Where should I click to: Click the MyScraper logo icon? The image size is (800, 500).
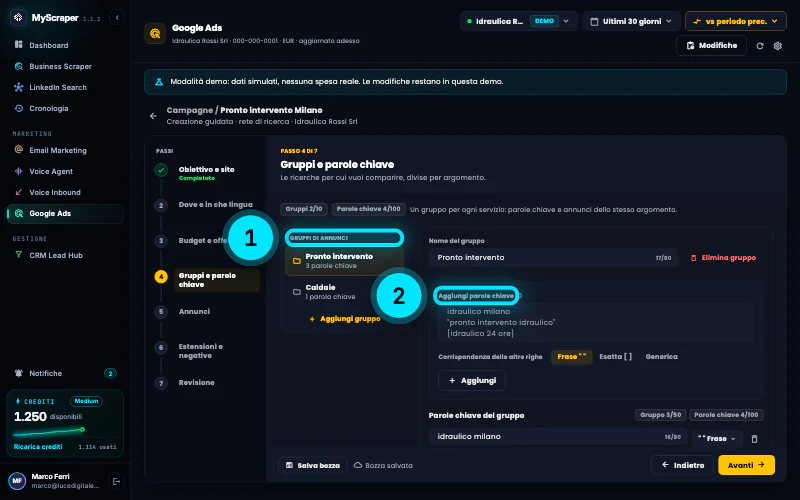pos(18,17)
